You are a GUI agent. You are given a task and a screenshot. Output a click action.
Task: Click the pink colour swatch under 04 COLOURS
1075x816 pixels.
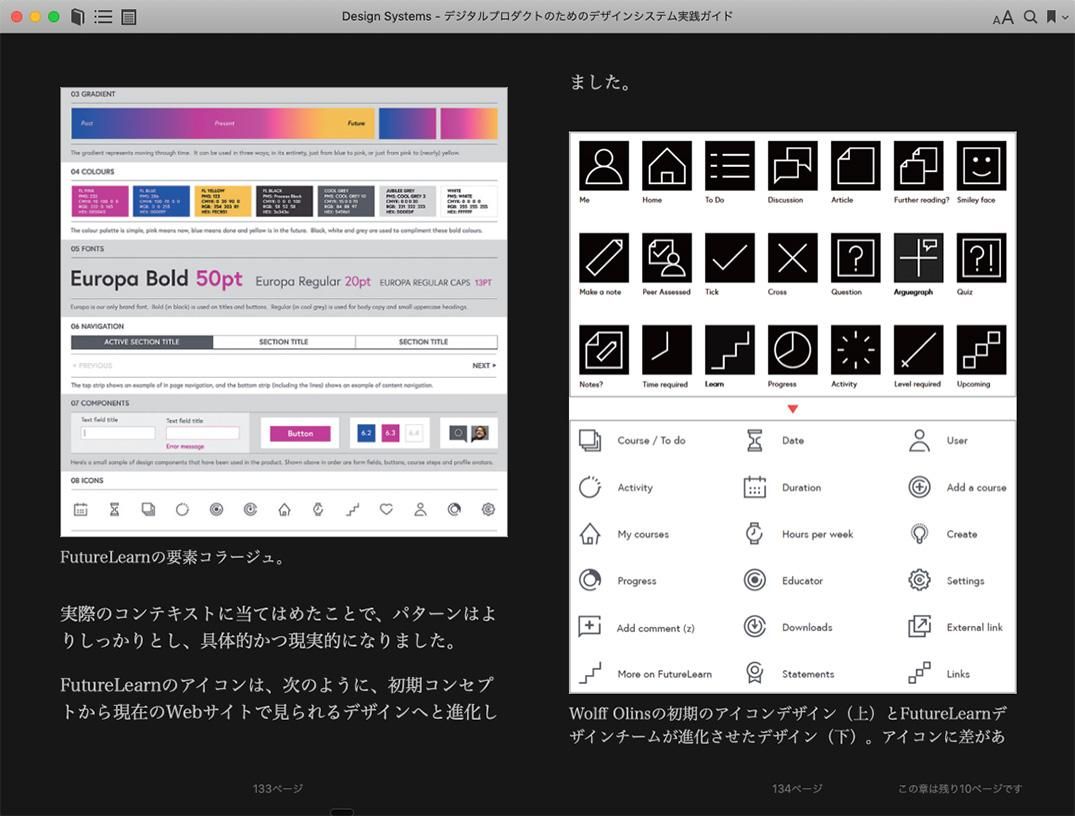point(99,201)
